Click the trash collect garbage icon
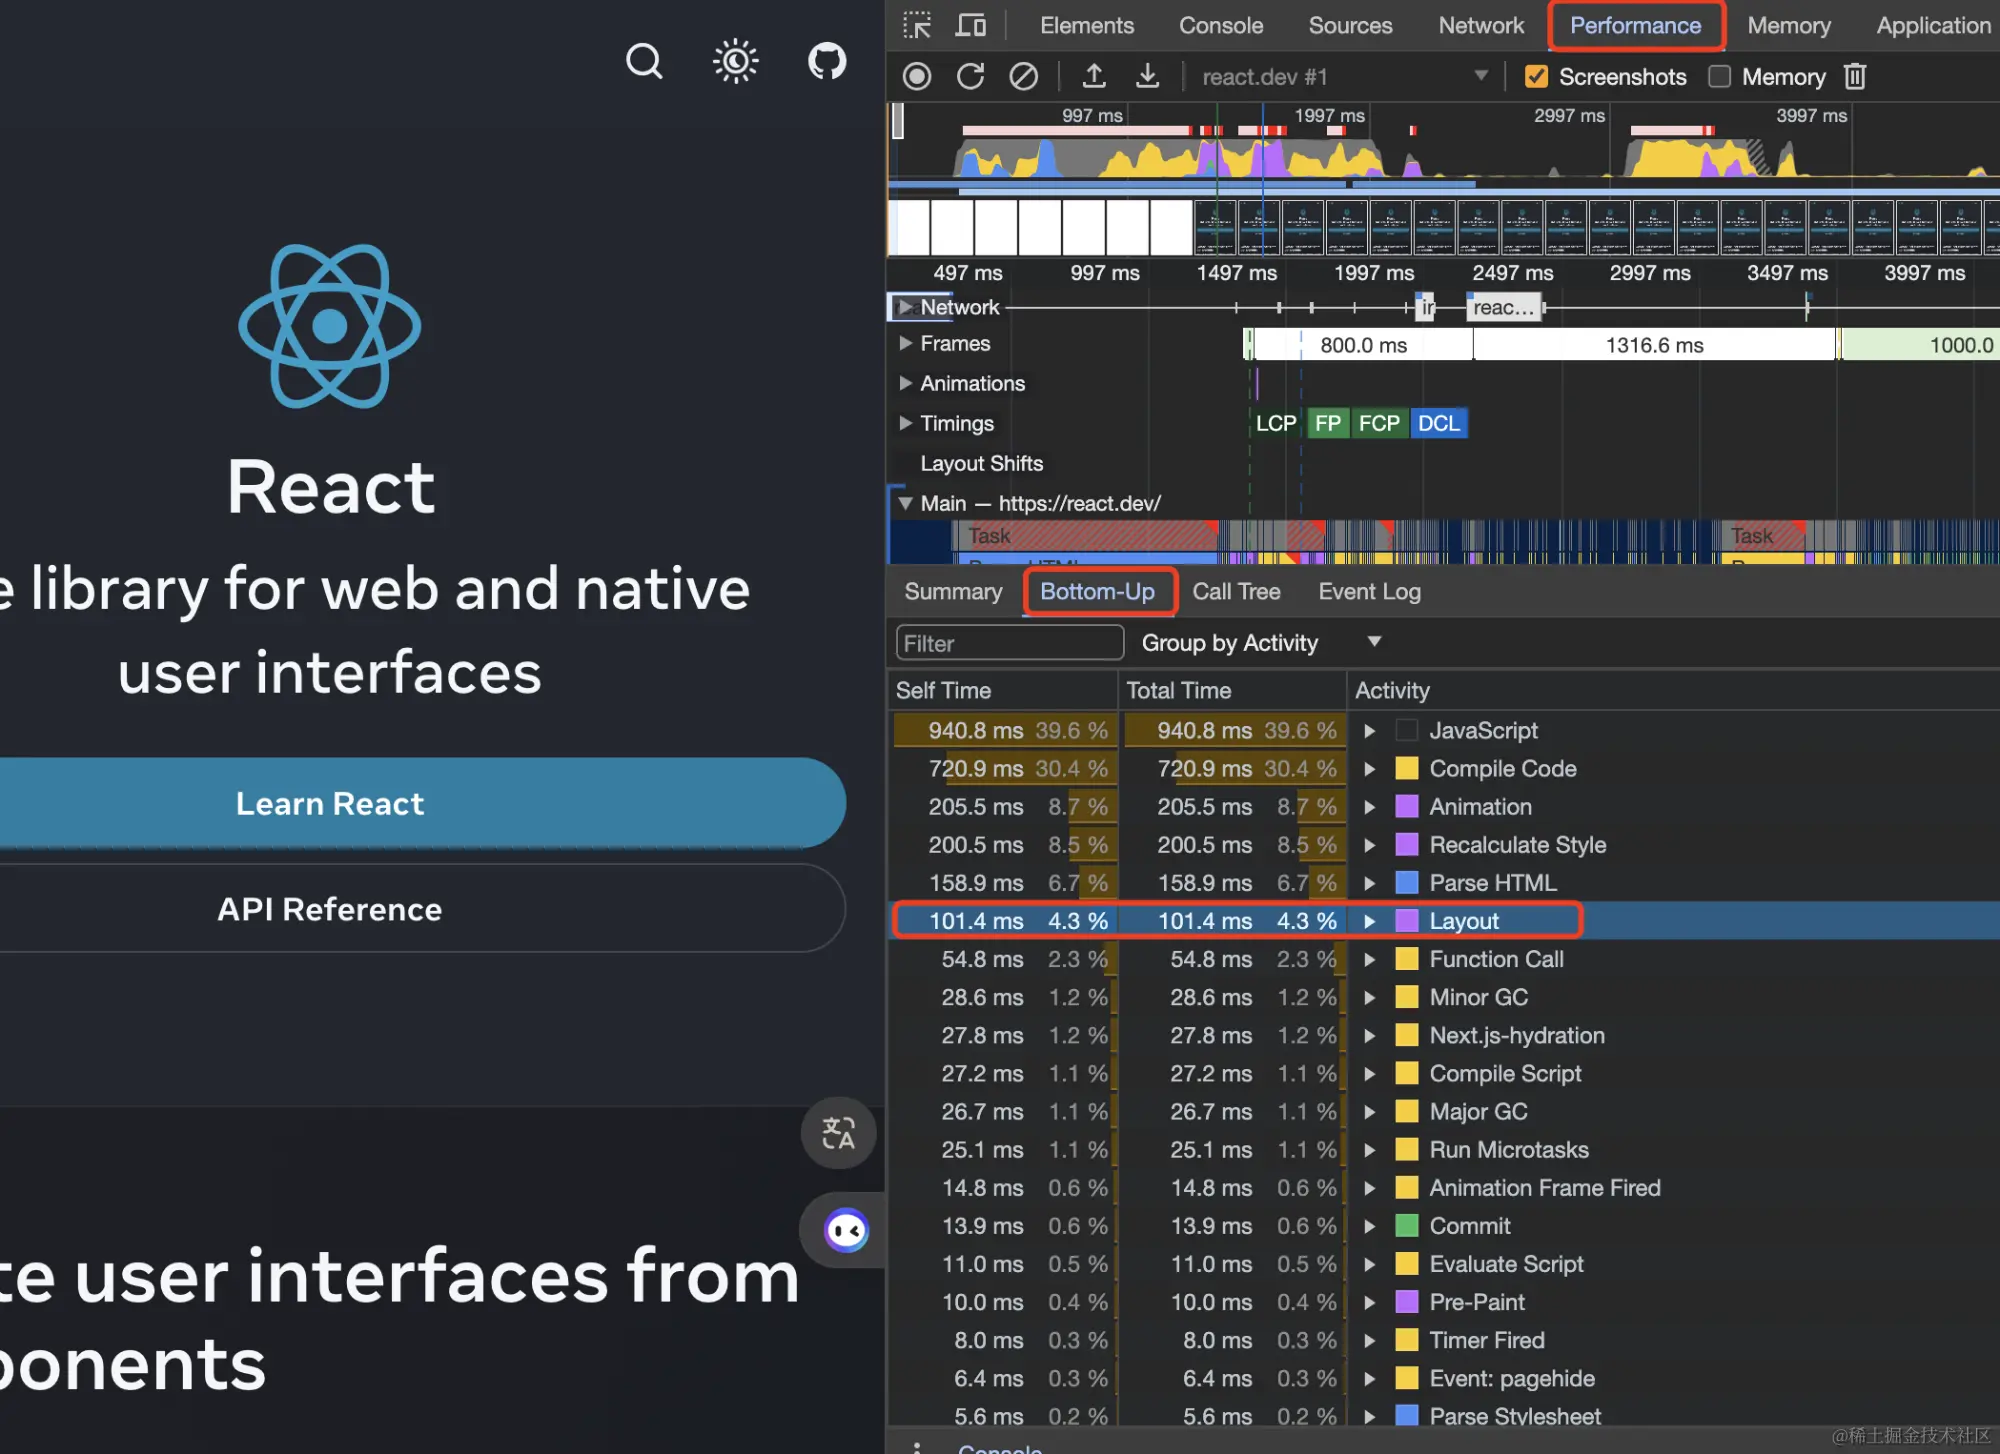Image resolution: width=2000 pixels, height=1454 pixels. coord(1855,76)
